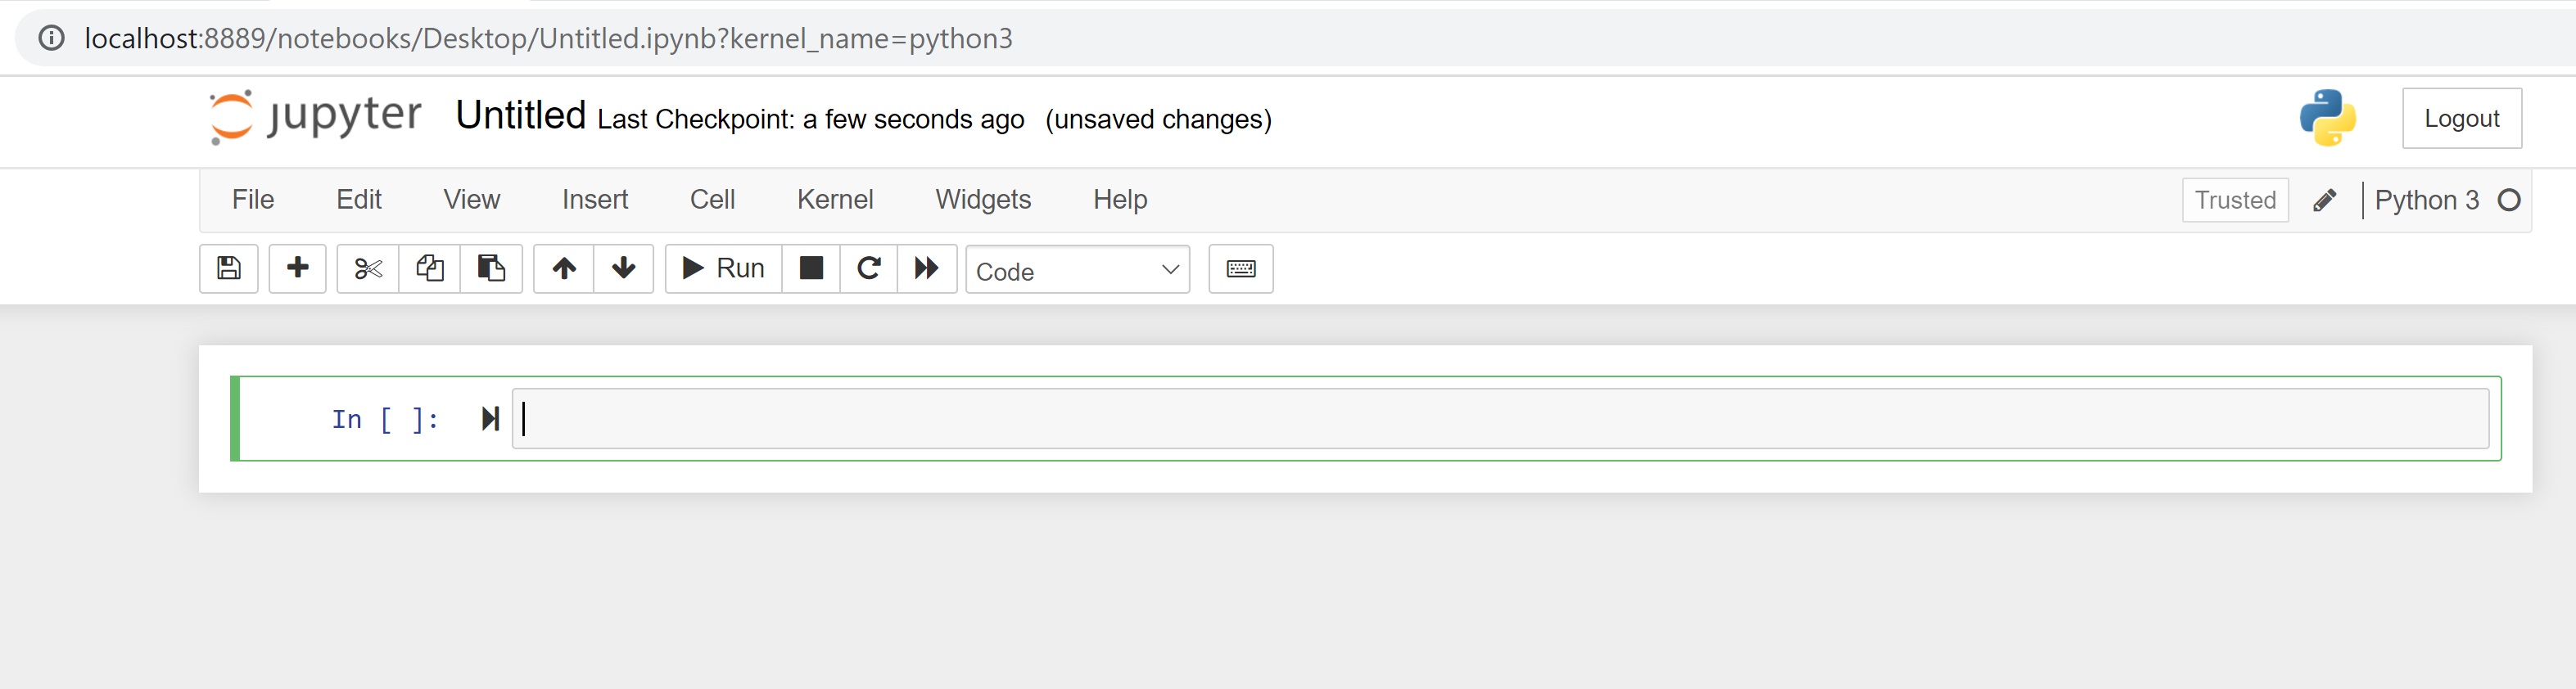Open the File menu
Viewport: 2576px width, 689px height.
[253, 200]
